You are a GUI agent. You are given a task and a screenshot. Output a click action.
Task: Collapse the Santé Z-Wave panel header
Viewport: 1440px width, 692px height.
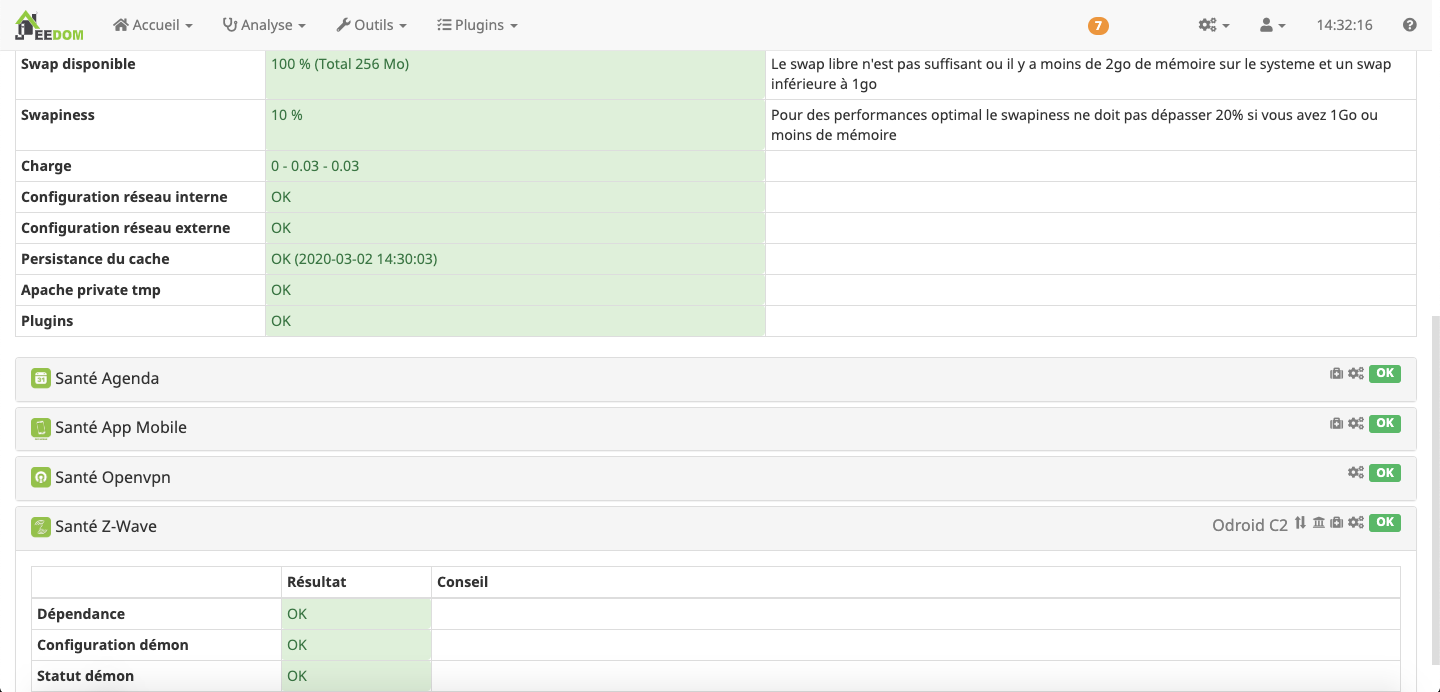106,527
